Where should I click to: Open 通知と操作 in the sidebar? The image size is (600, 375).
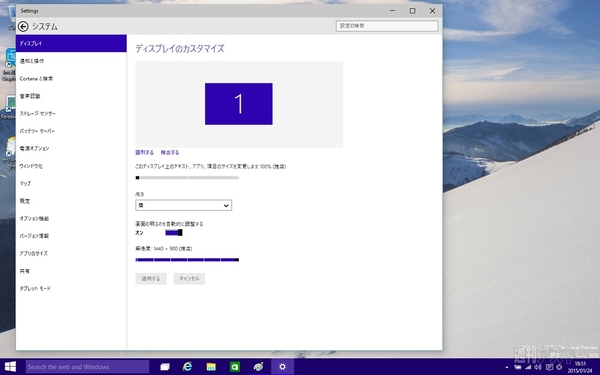[x=71, y=61]
